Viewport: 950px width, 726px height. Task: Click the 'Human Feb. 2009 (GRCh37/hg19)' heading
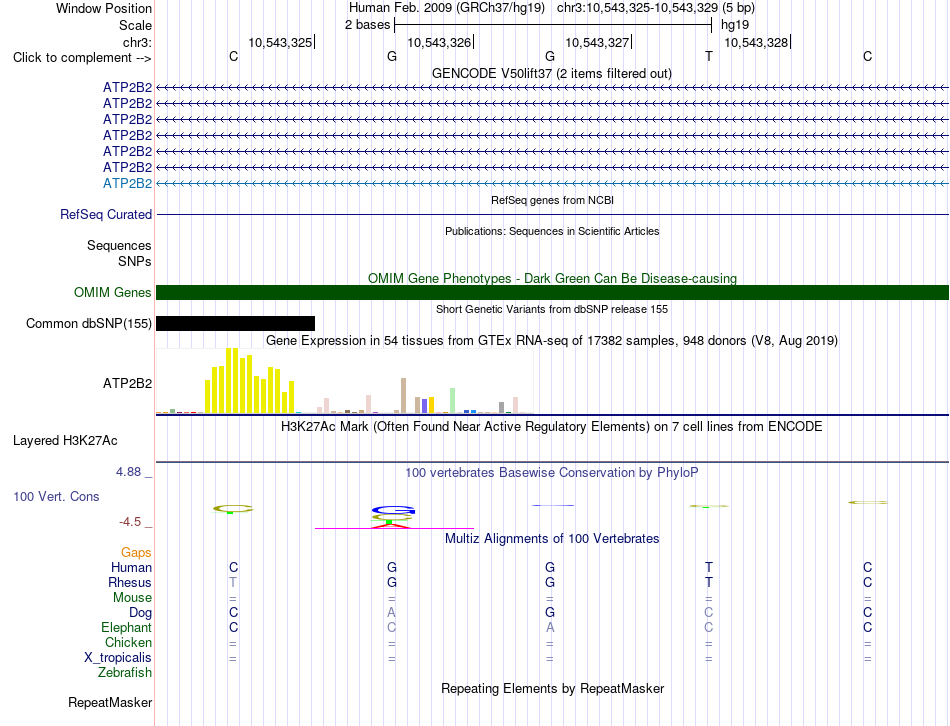click(x=447, y=8)
